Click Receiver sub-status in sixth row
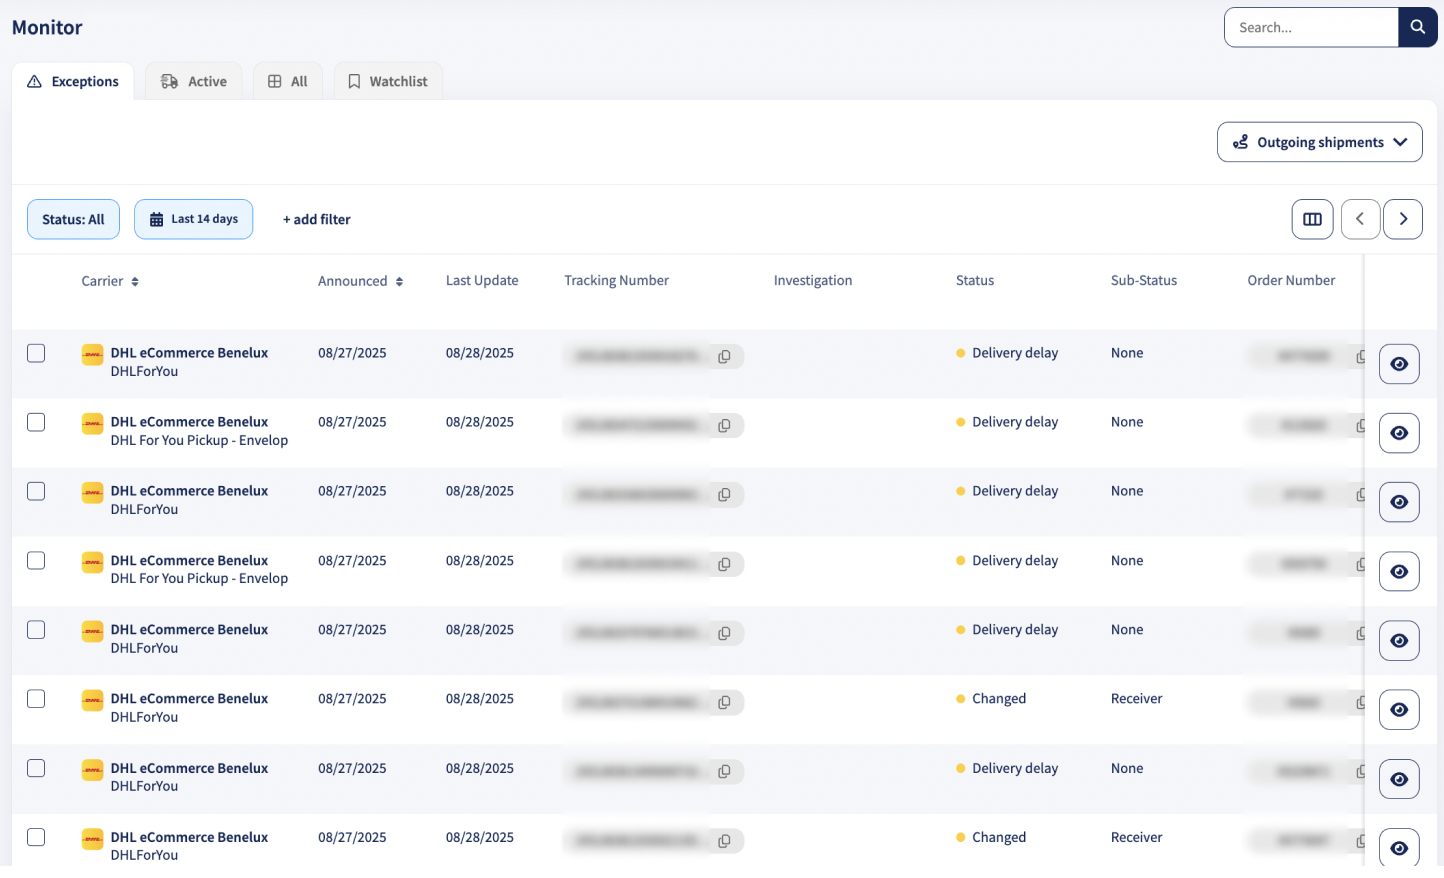 tap(1136, 698)
